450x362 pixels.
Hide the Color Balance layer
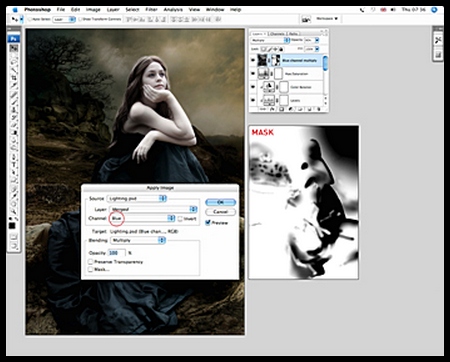coord(253,87)
